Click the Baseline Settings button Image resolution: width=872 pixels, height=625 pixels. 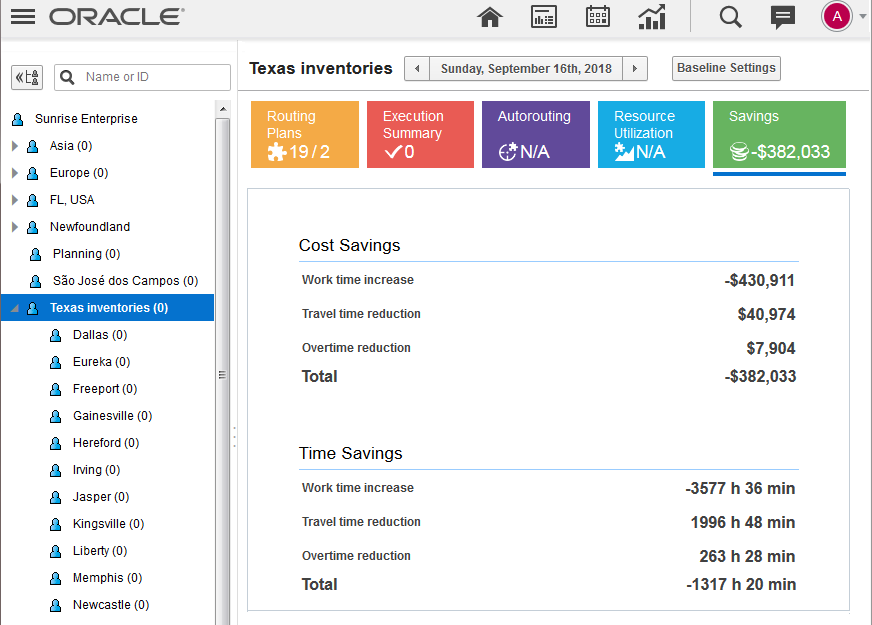(x=726, y=68)
